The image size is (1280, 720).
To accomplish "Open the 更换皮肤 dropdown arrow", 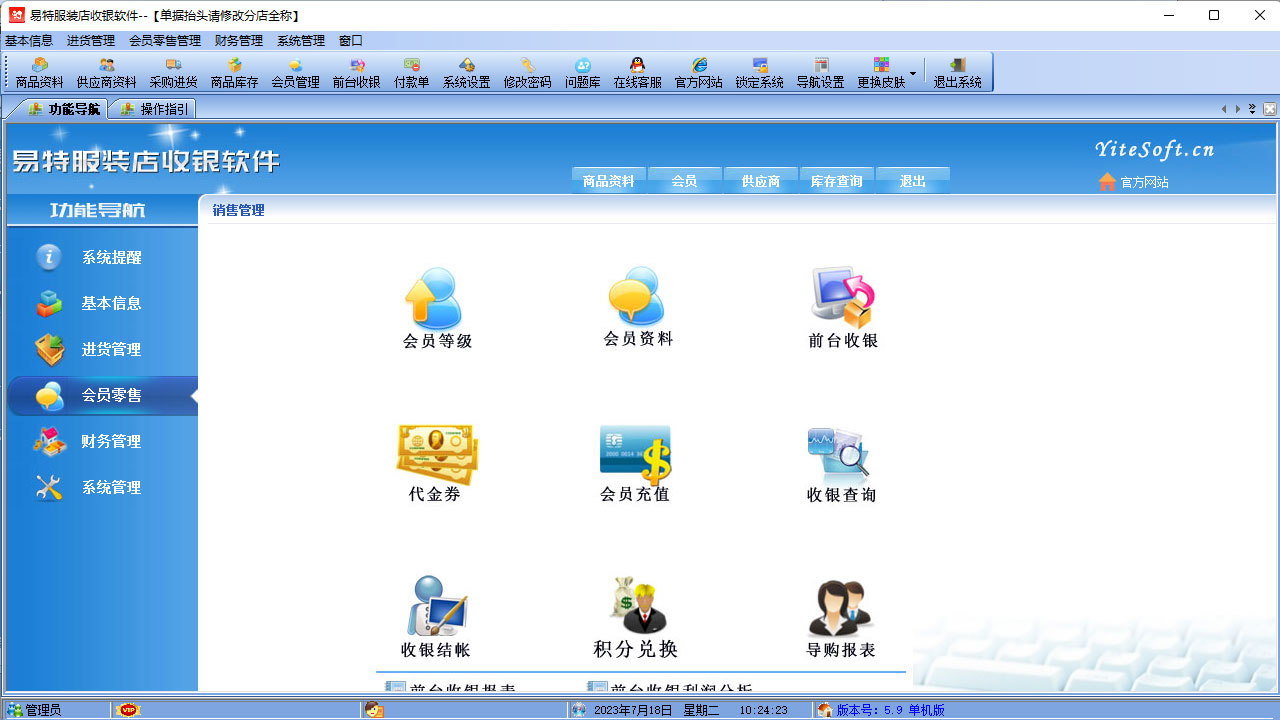I will coord(913,72).
